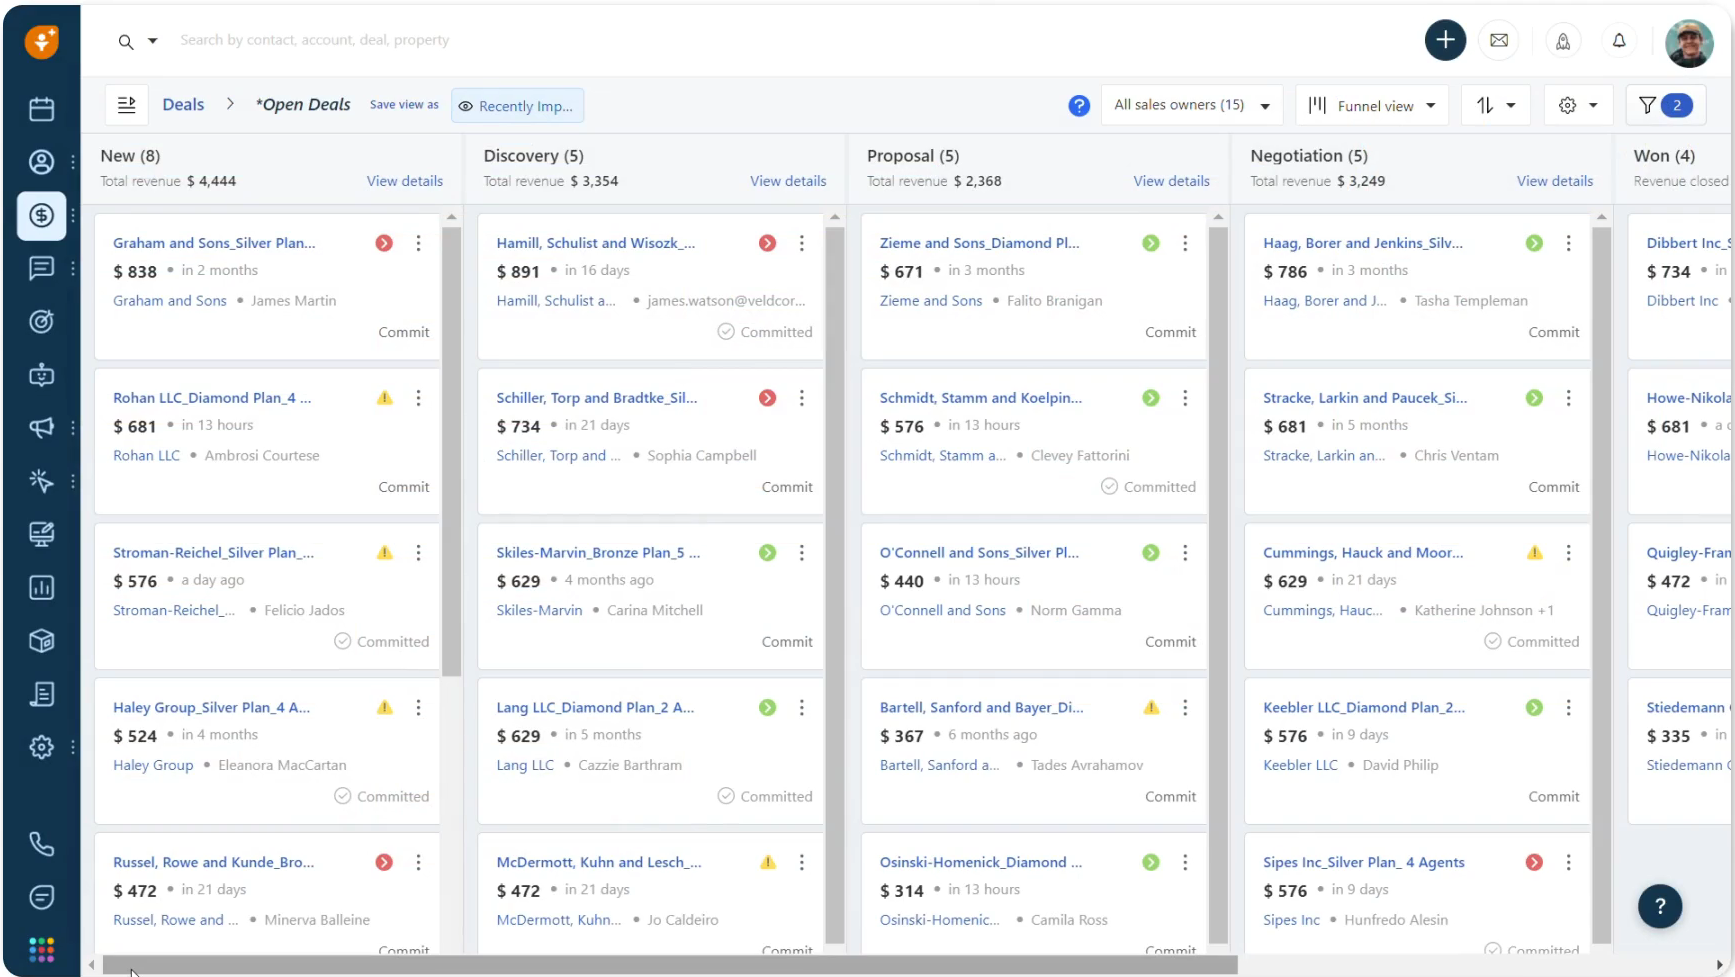Open the filter funnel icon
1735x977 pixels.
pos(1665,105)
